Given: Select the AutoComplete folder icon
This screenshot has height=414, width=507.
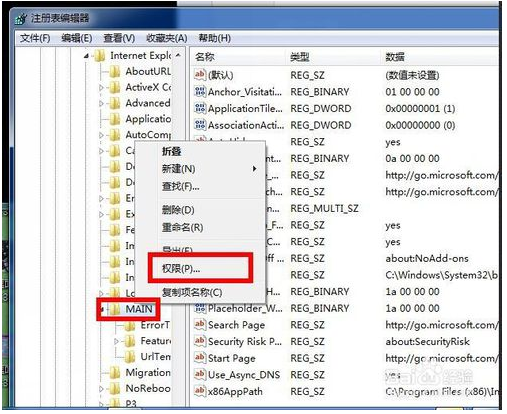Looking at the screenshot, I should 115,135.
